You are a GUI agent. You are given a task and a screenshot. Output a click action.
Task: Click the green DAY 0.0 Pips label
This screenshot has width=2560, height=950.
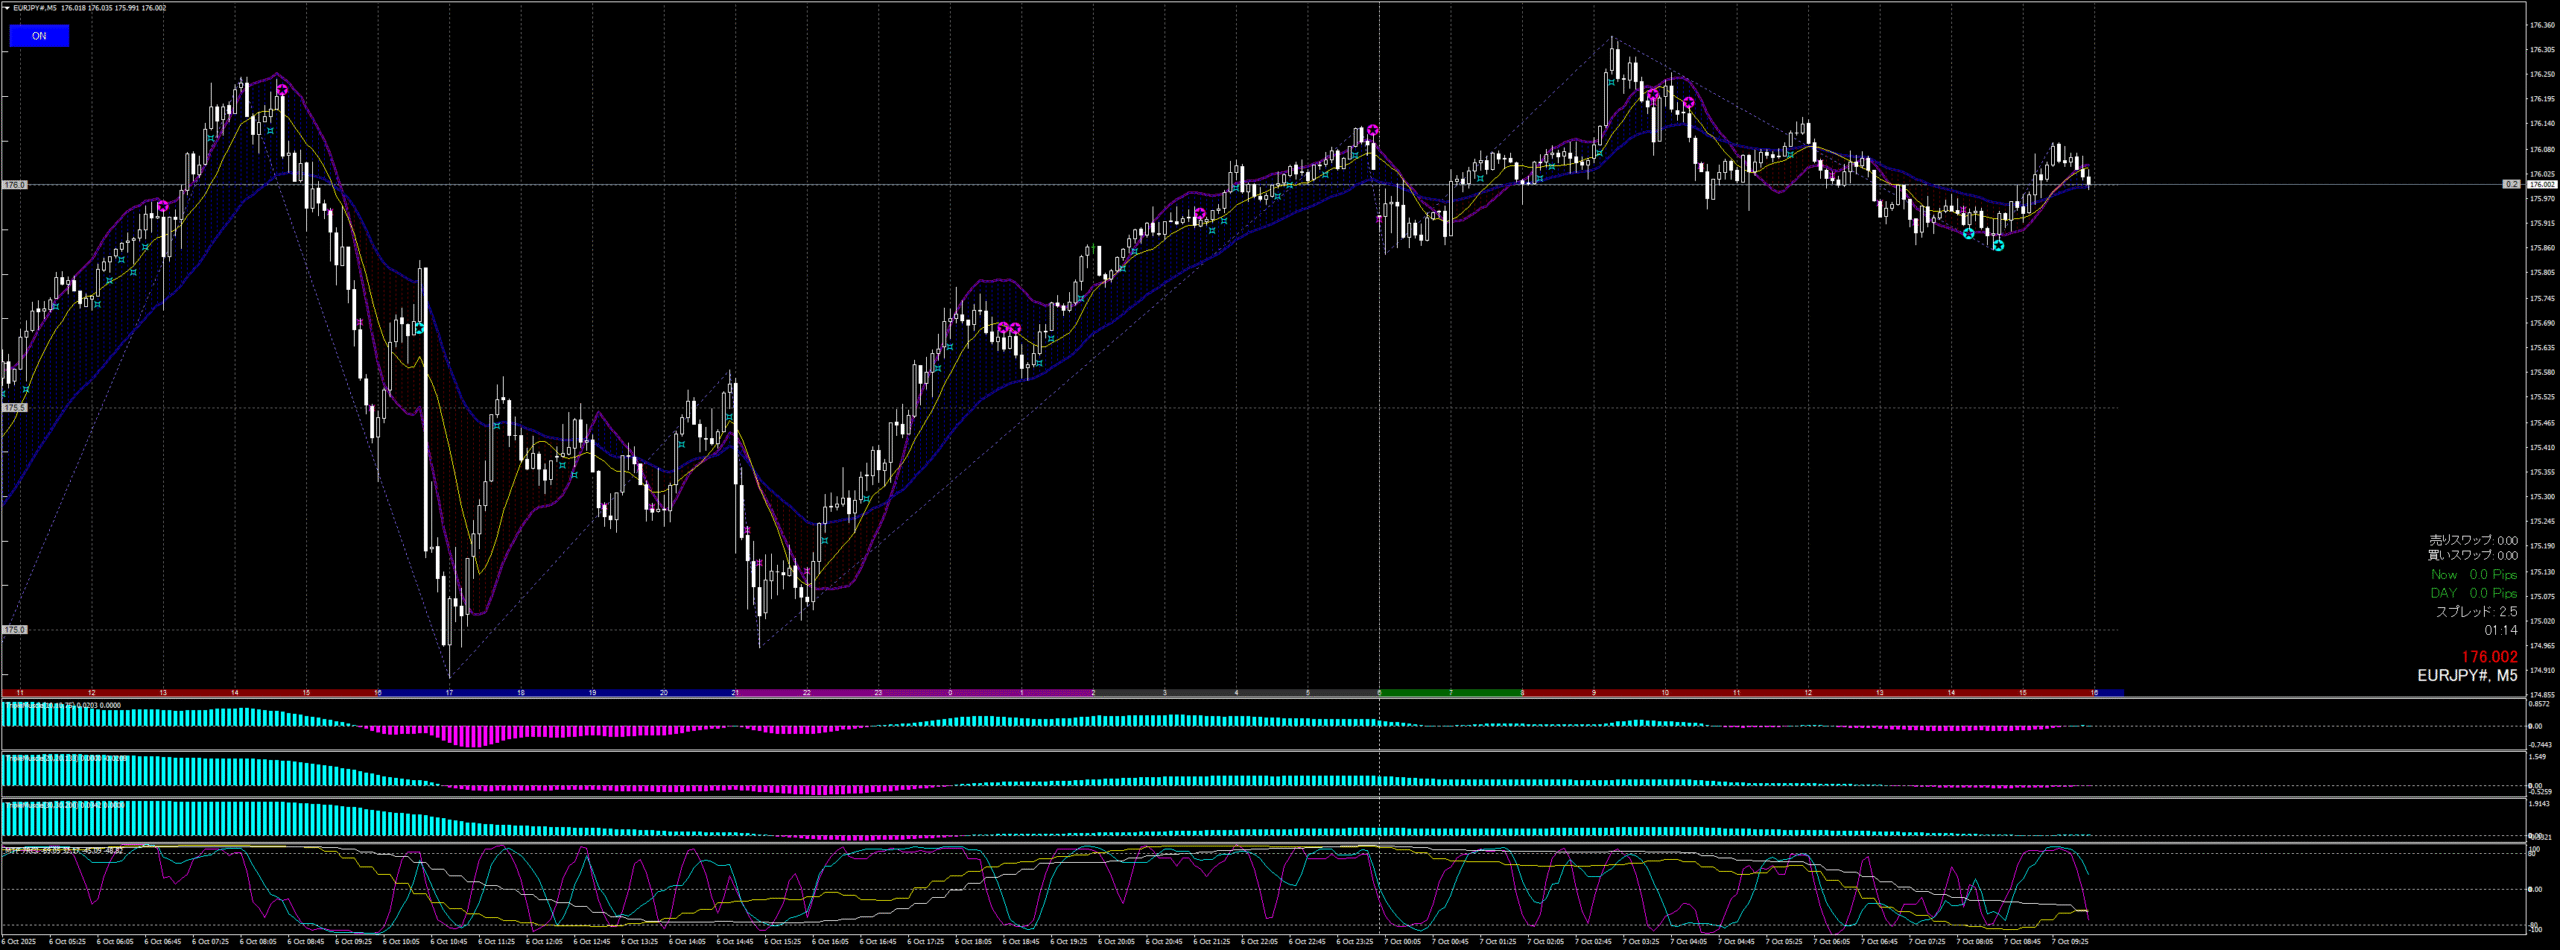tap(2474, 593)
